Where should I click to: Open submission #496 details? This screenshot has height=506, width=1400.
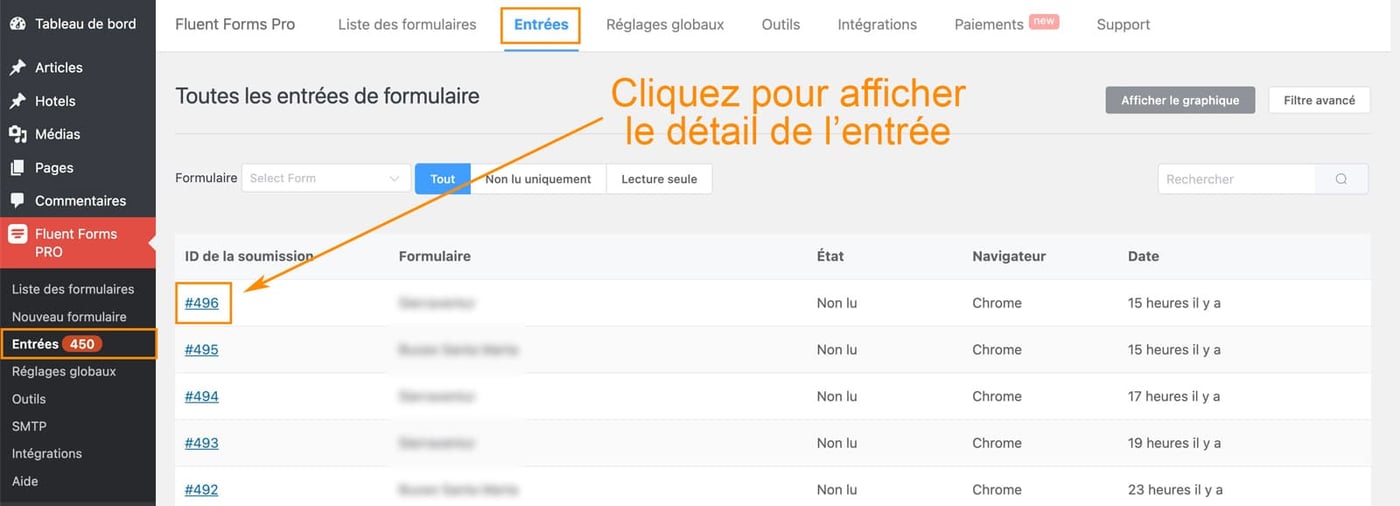[x=201, y=303]
